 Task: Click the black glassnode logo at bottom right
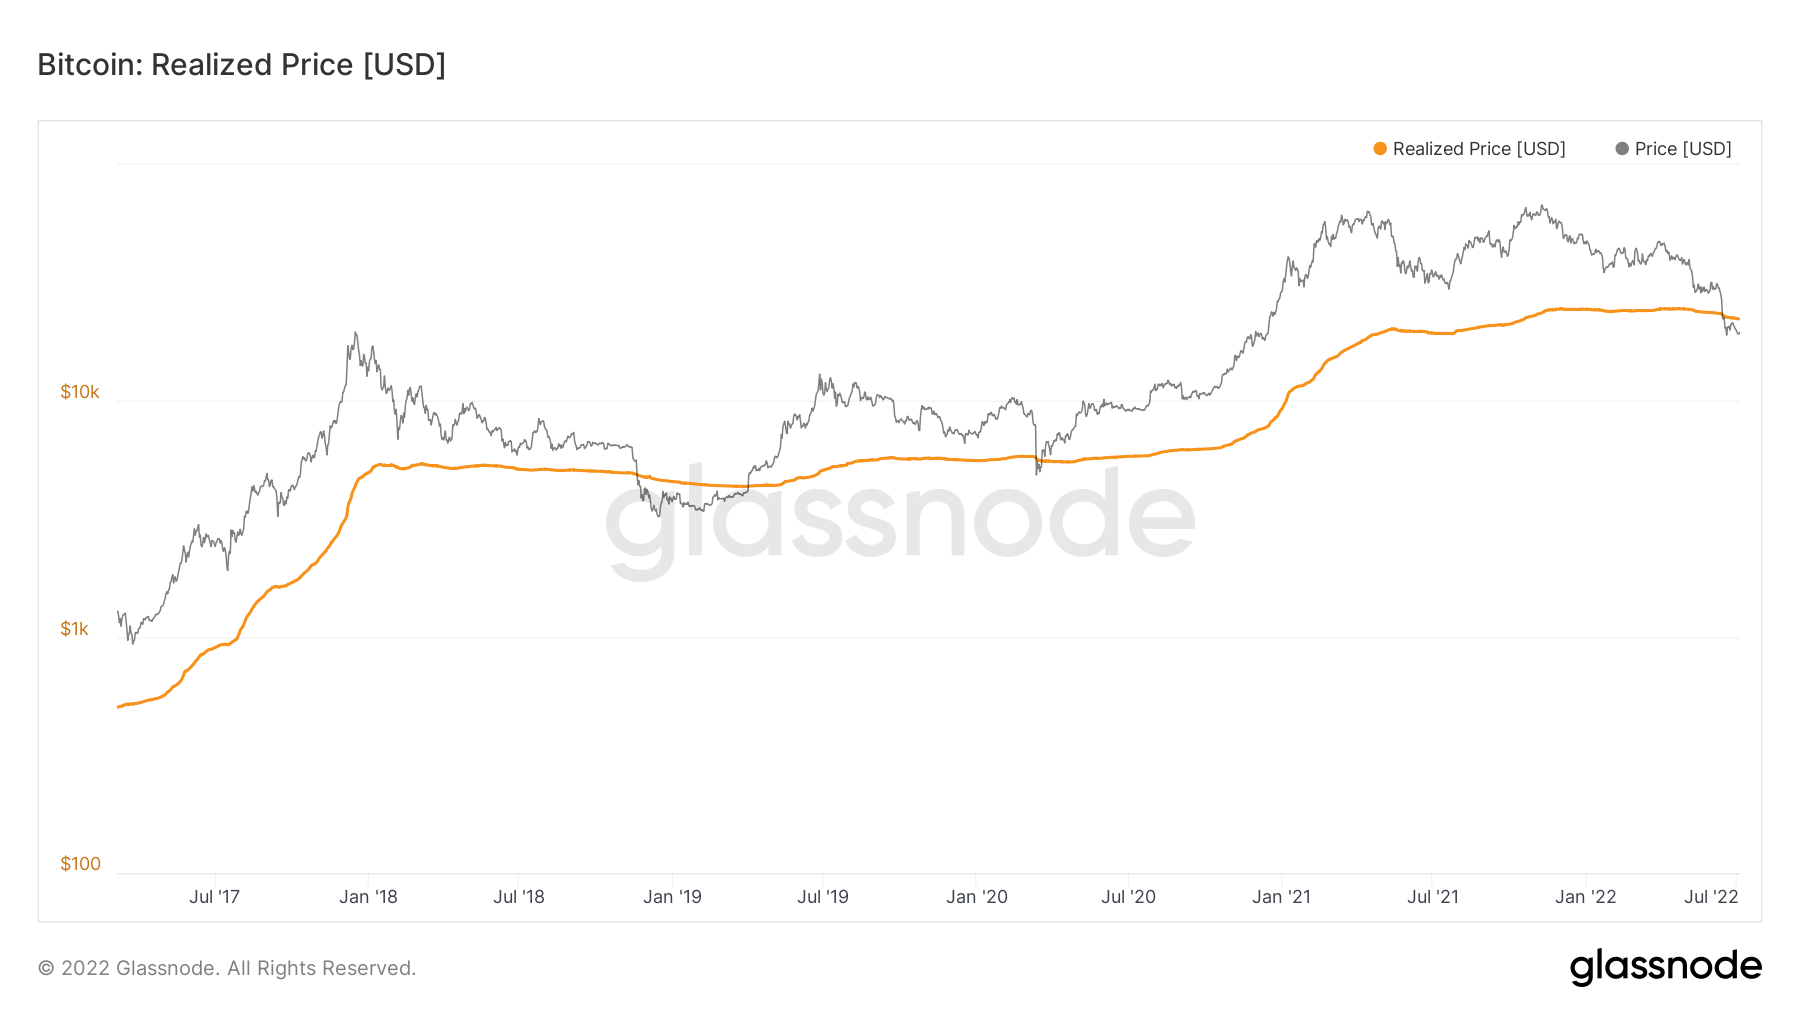pos(1665,967)
